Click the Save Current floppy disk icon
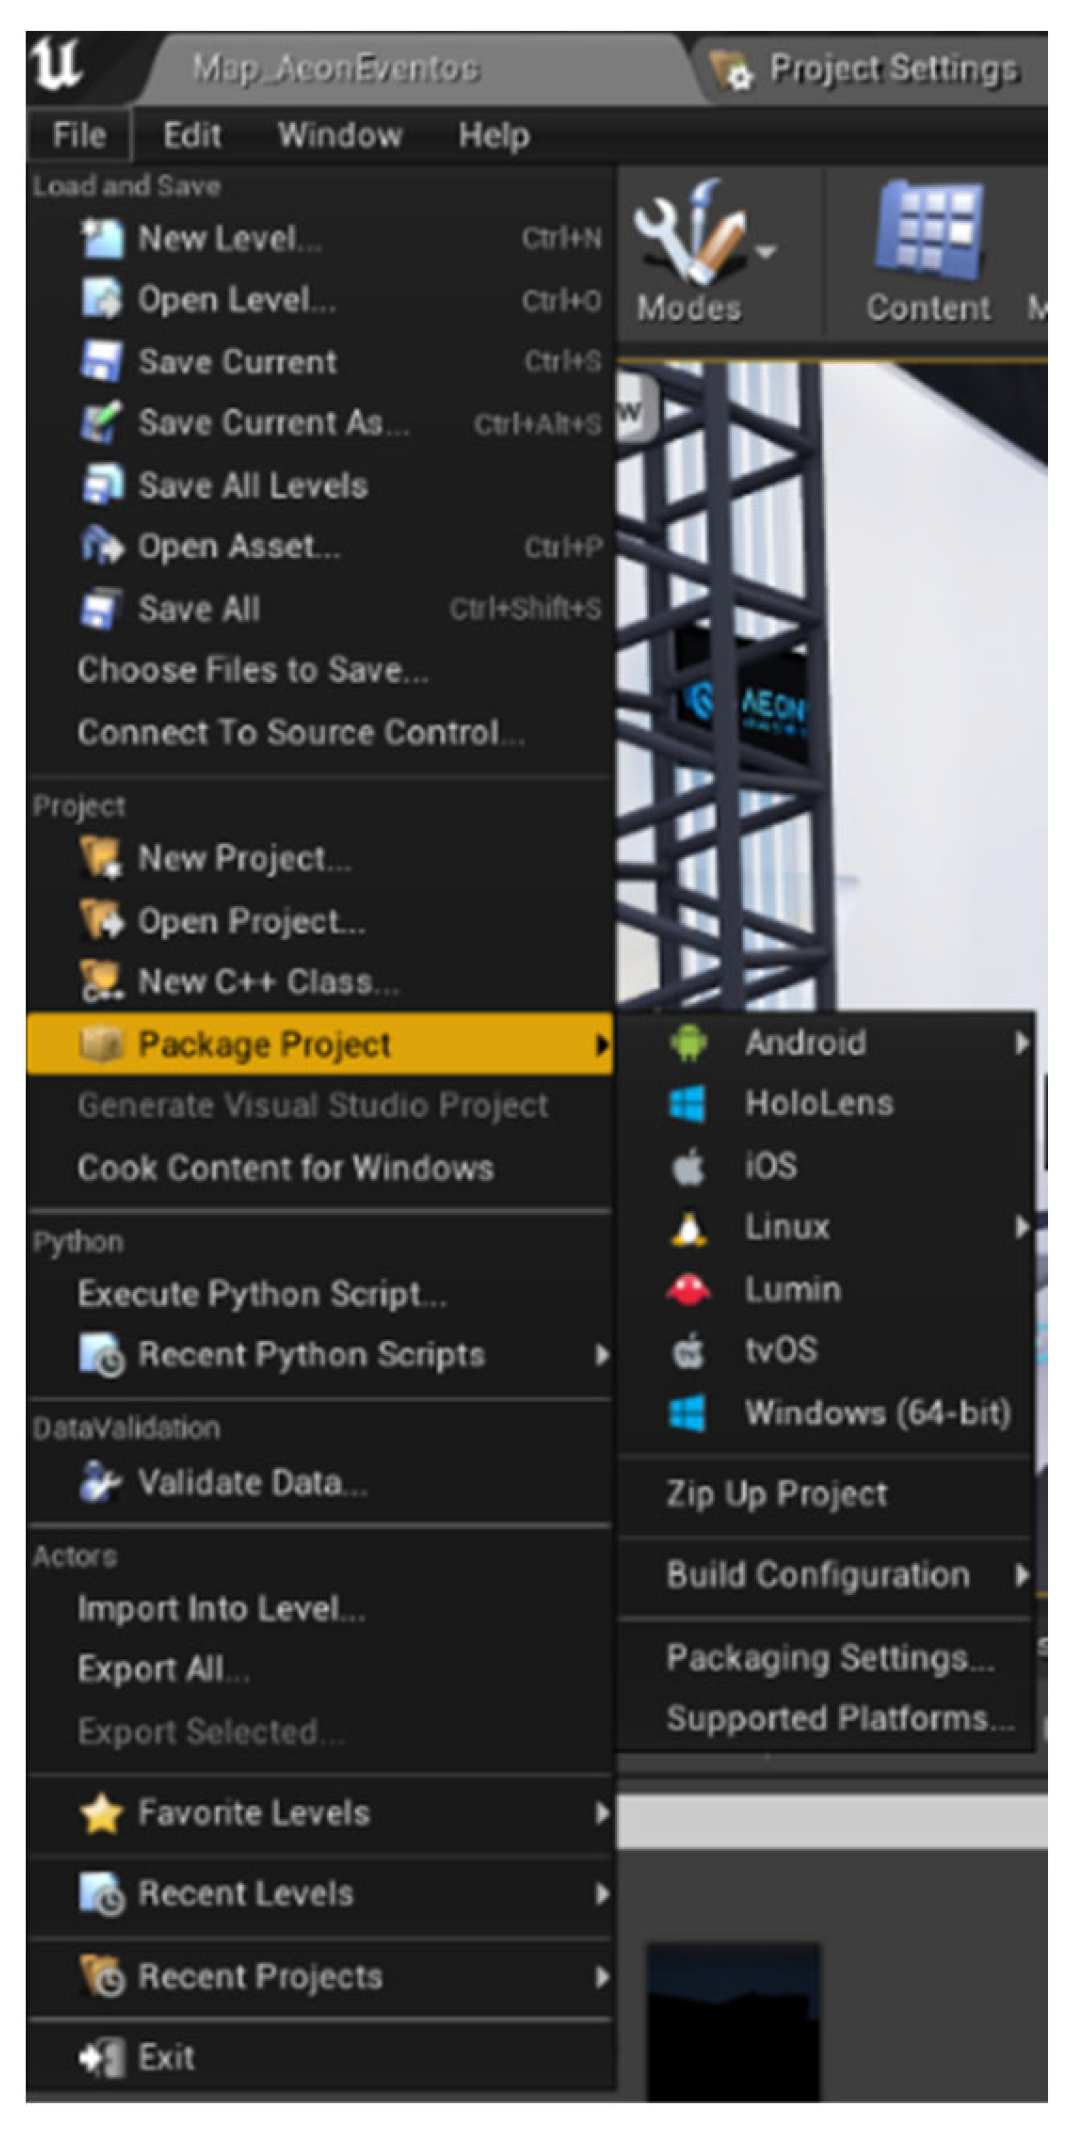Viewport: 1073px width, 2136px height. [101, 362]
